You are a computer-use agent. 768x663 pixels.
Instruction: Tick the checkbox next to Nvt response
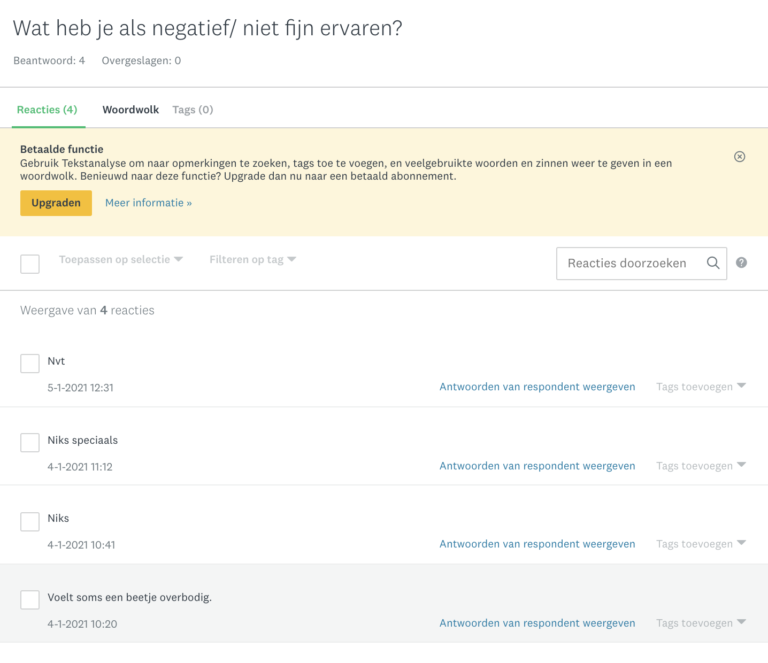click(30, 363)
